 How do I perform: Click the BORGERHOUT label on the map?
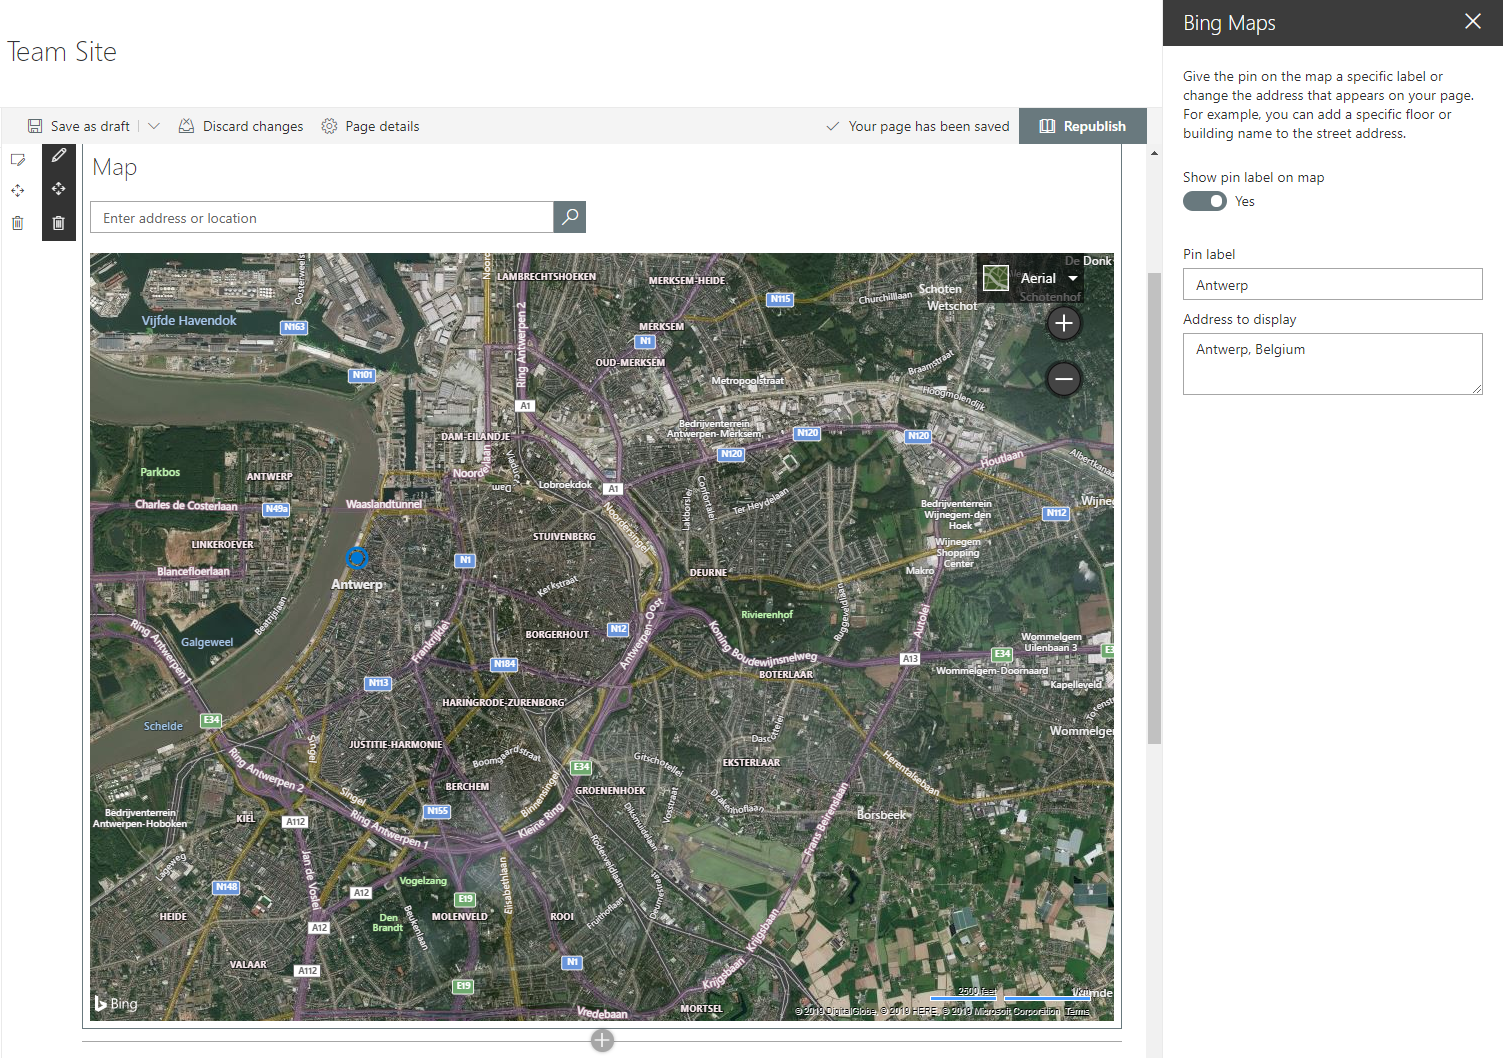tap(557, 634)
